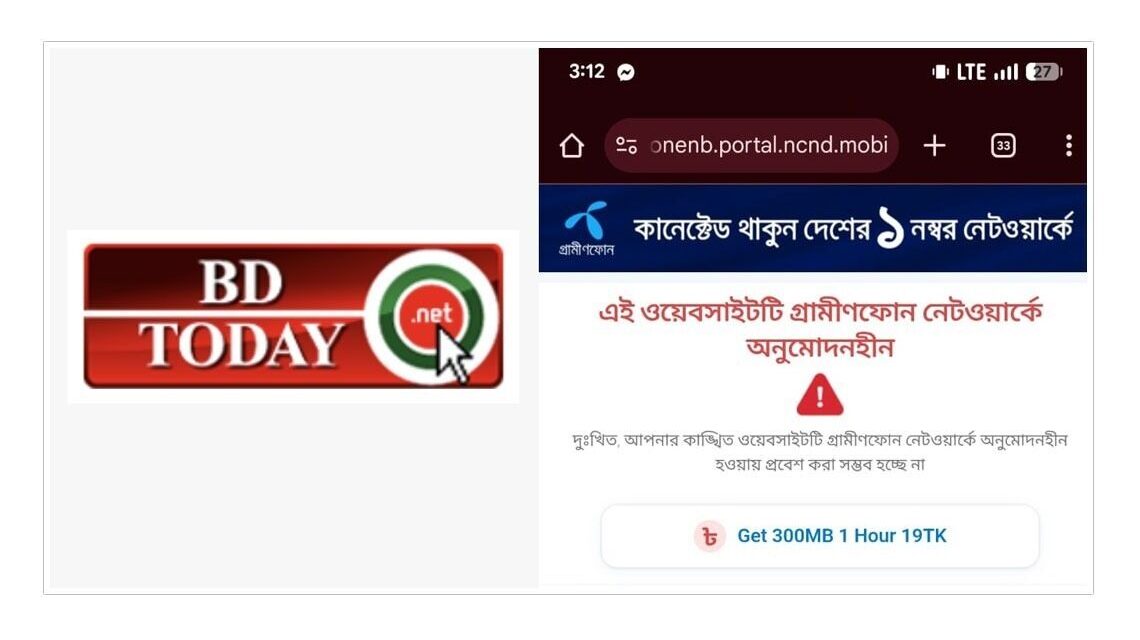Click the Get 300MB 1 Hour 19TK button
This screenshot has height=640, width=1140.
(x=820, y=536)
